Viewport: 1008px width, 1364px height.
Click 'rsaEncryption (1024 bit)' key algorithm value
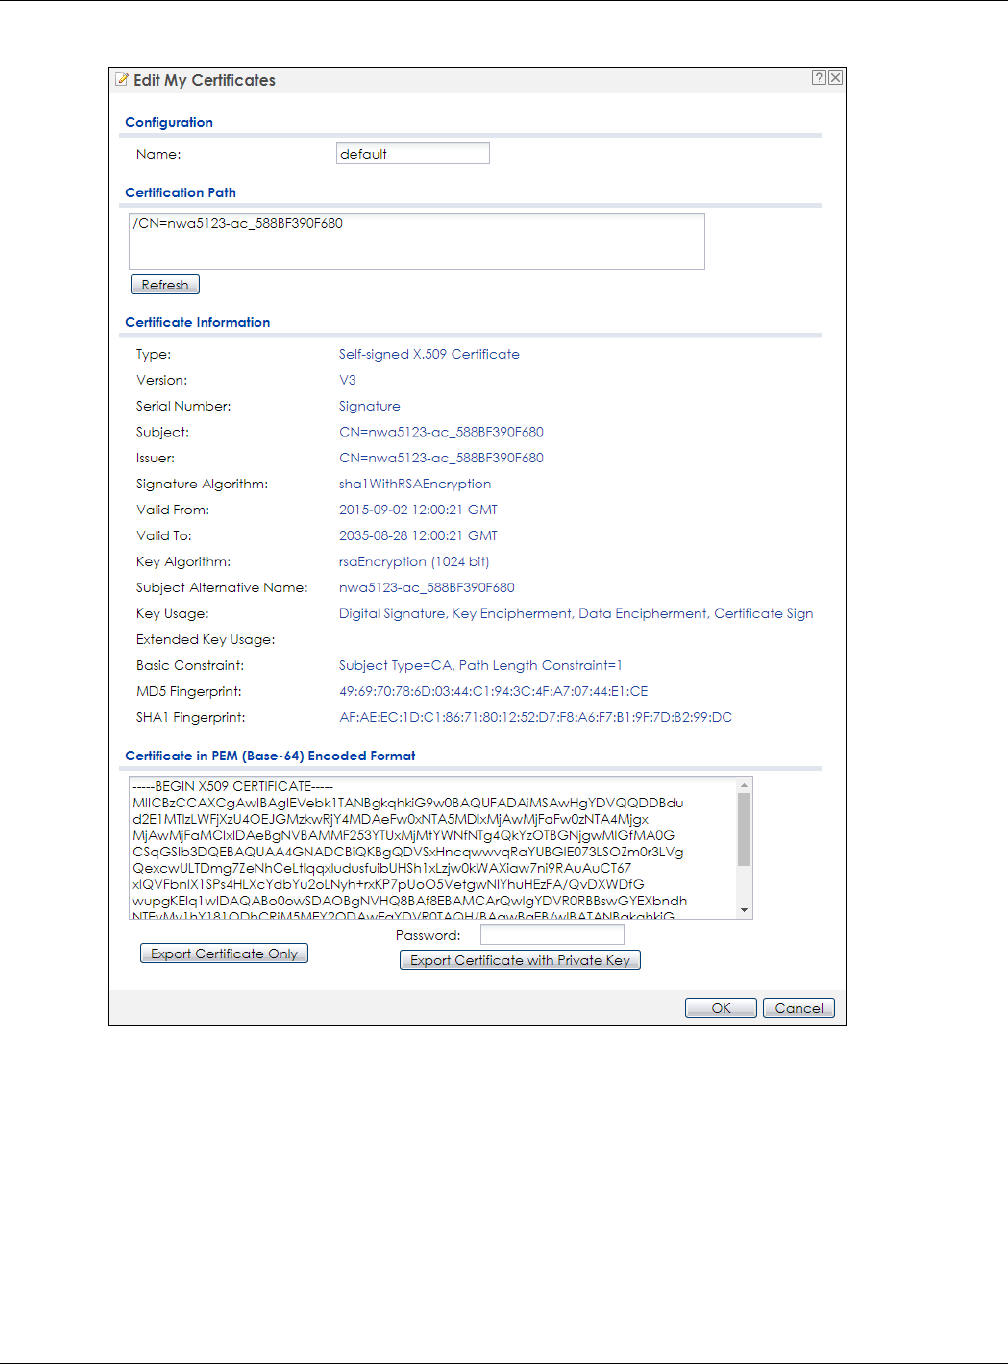[414, 562]
